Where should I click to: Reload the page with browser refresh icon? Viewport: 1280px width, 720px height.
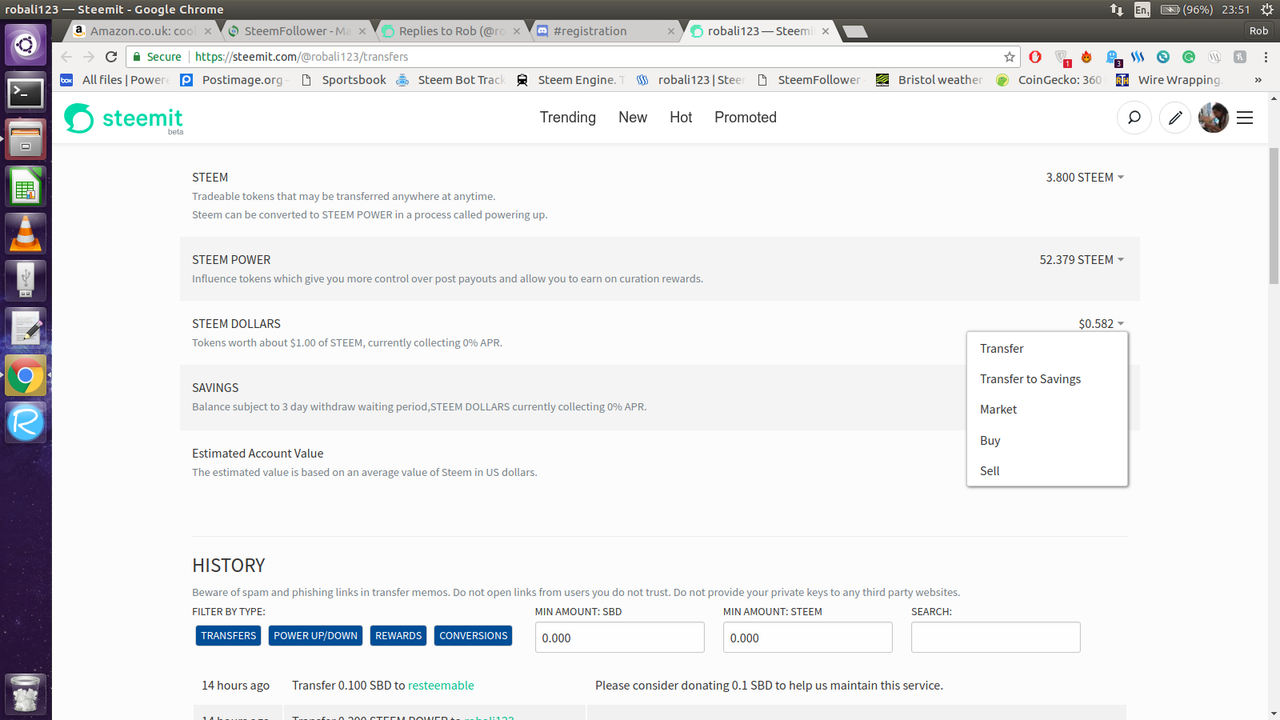tap(111, 57)
